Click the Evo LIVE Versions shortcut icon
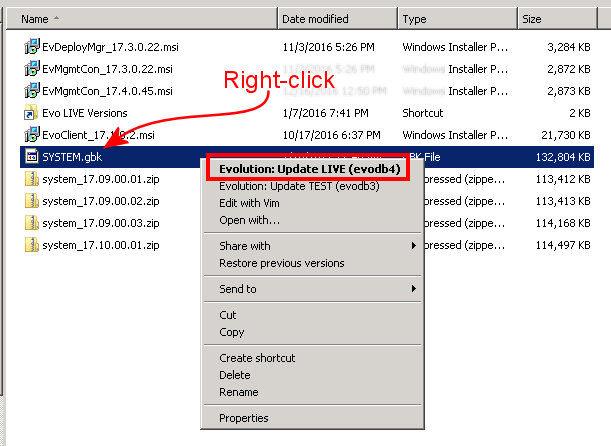 pyautogui.click(x=31, y=113)
